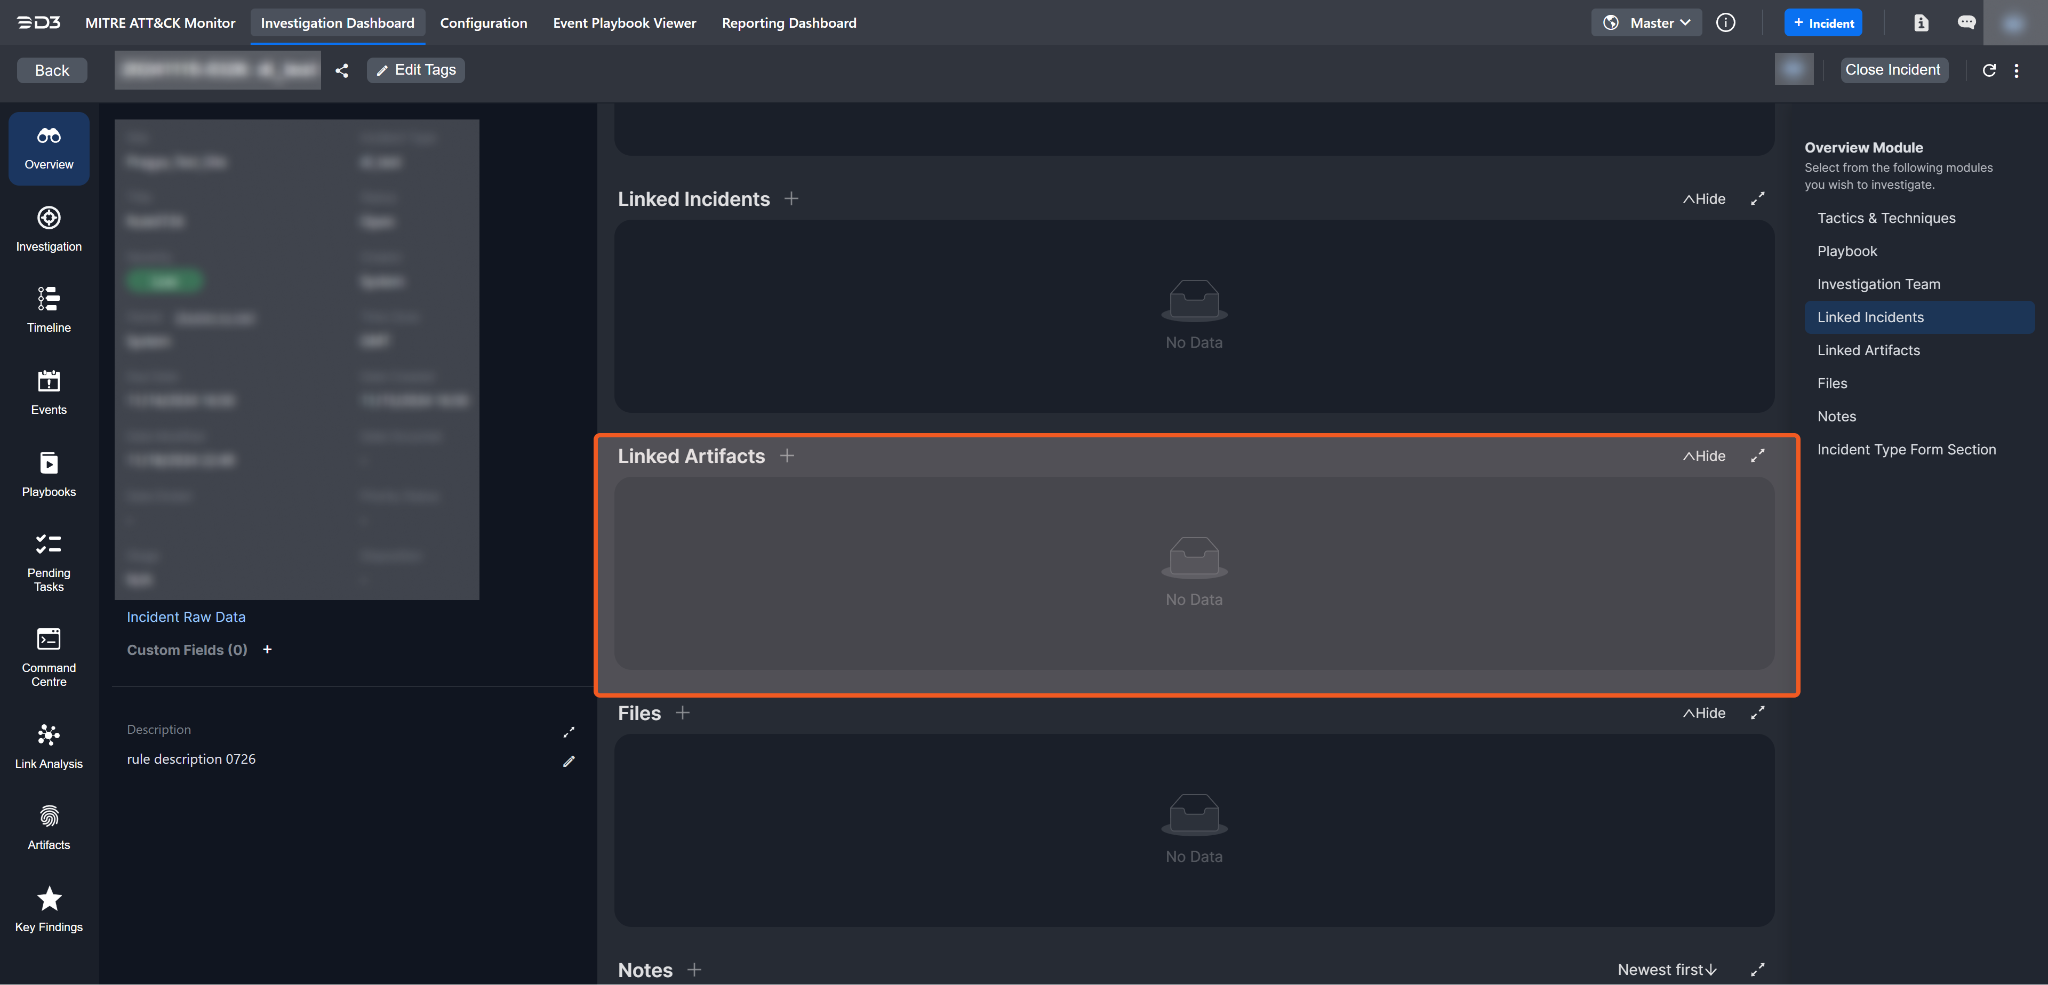The width and height of the screenshot is (2048, 985).
Task: Go to Link Analysis in sidebar
Action: [49, 746]
